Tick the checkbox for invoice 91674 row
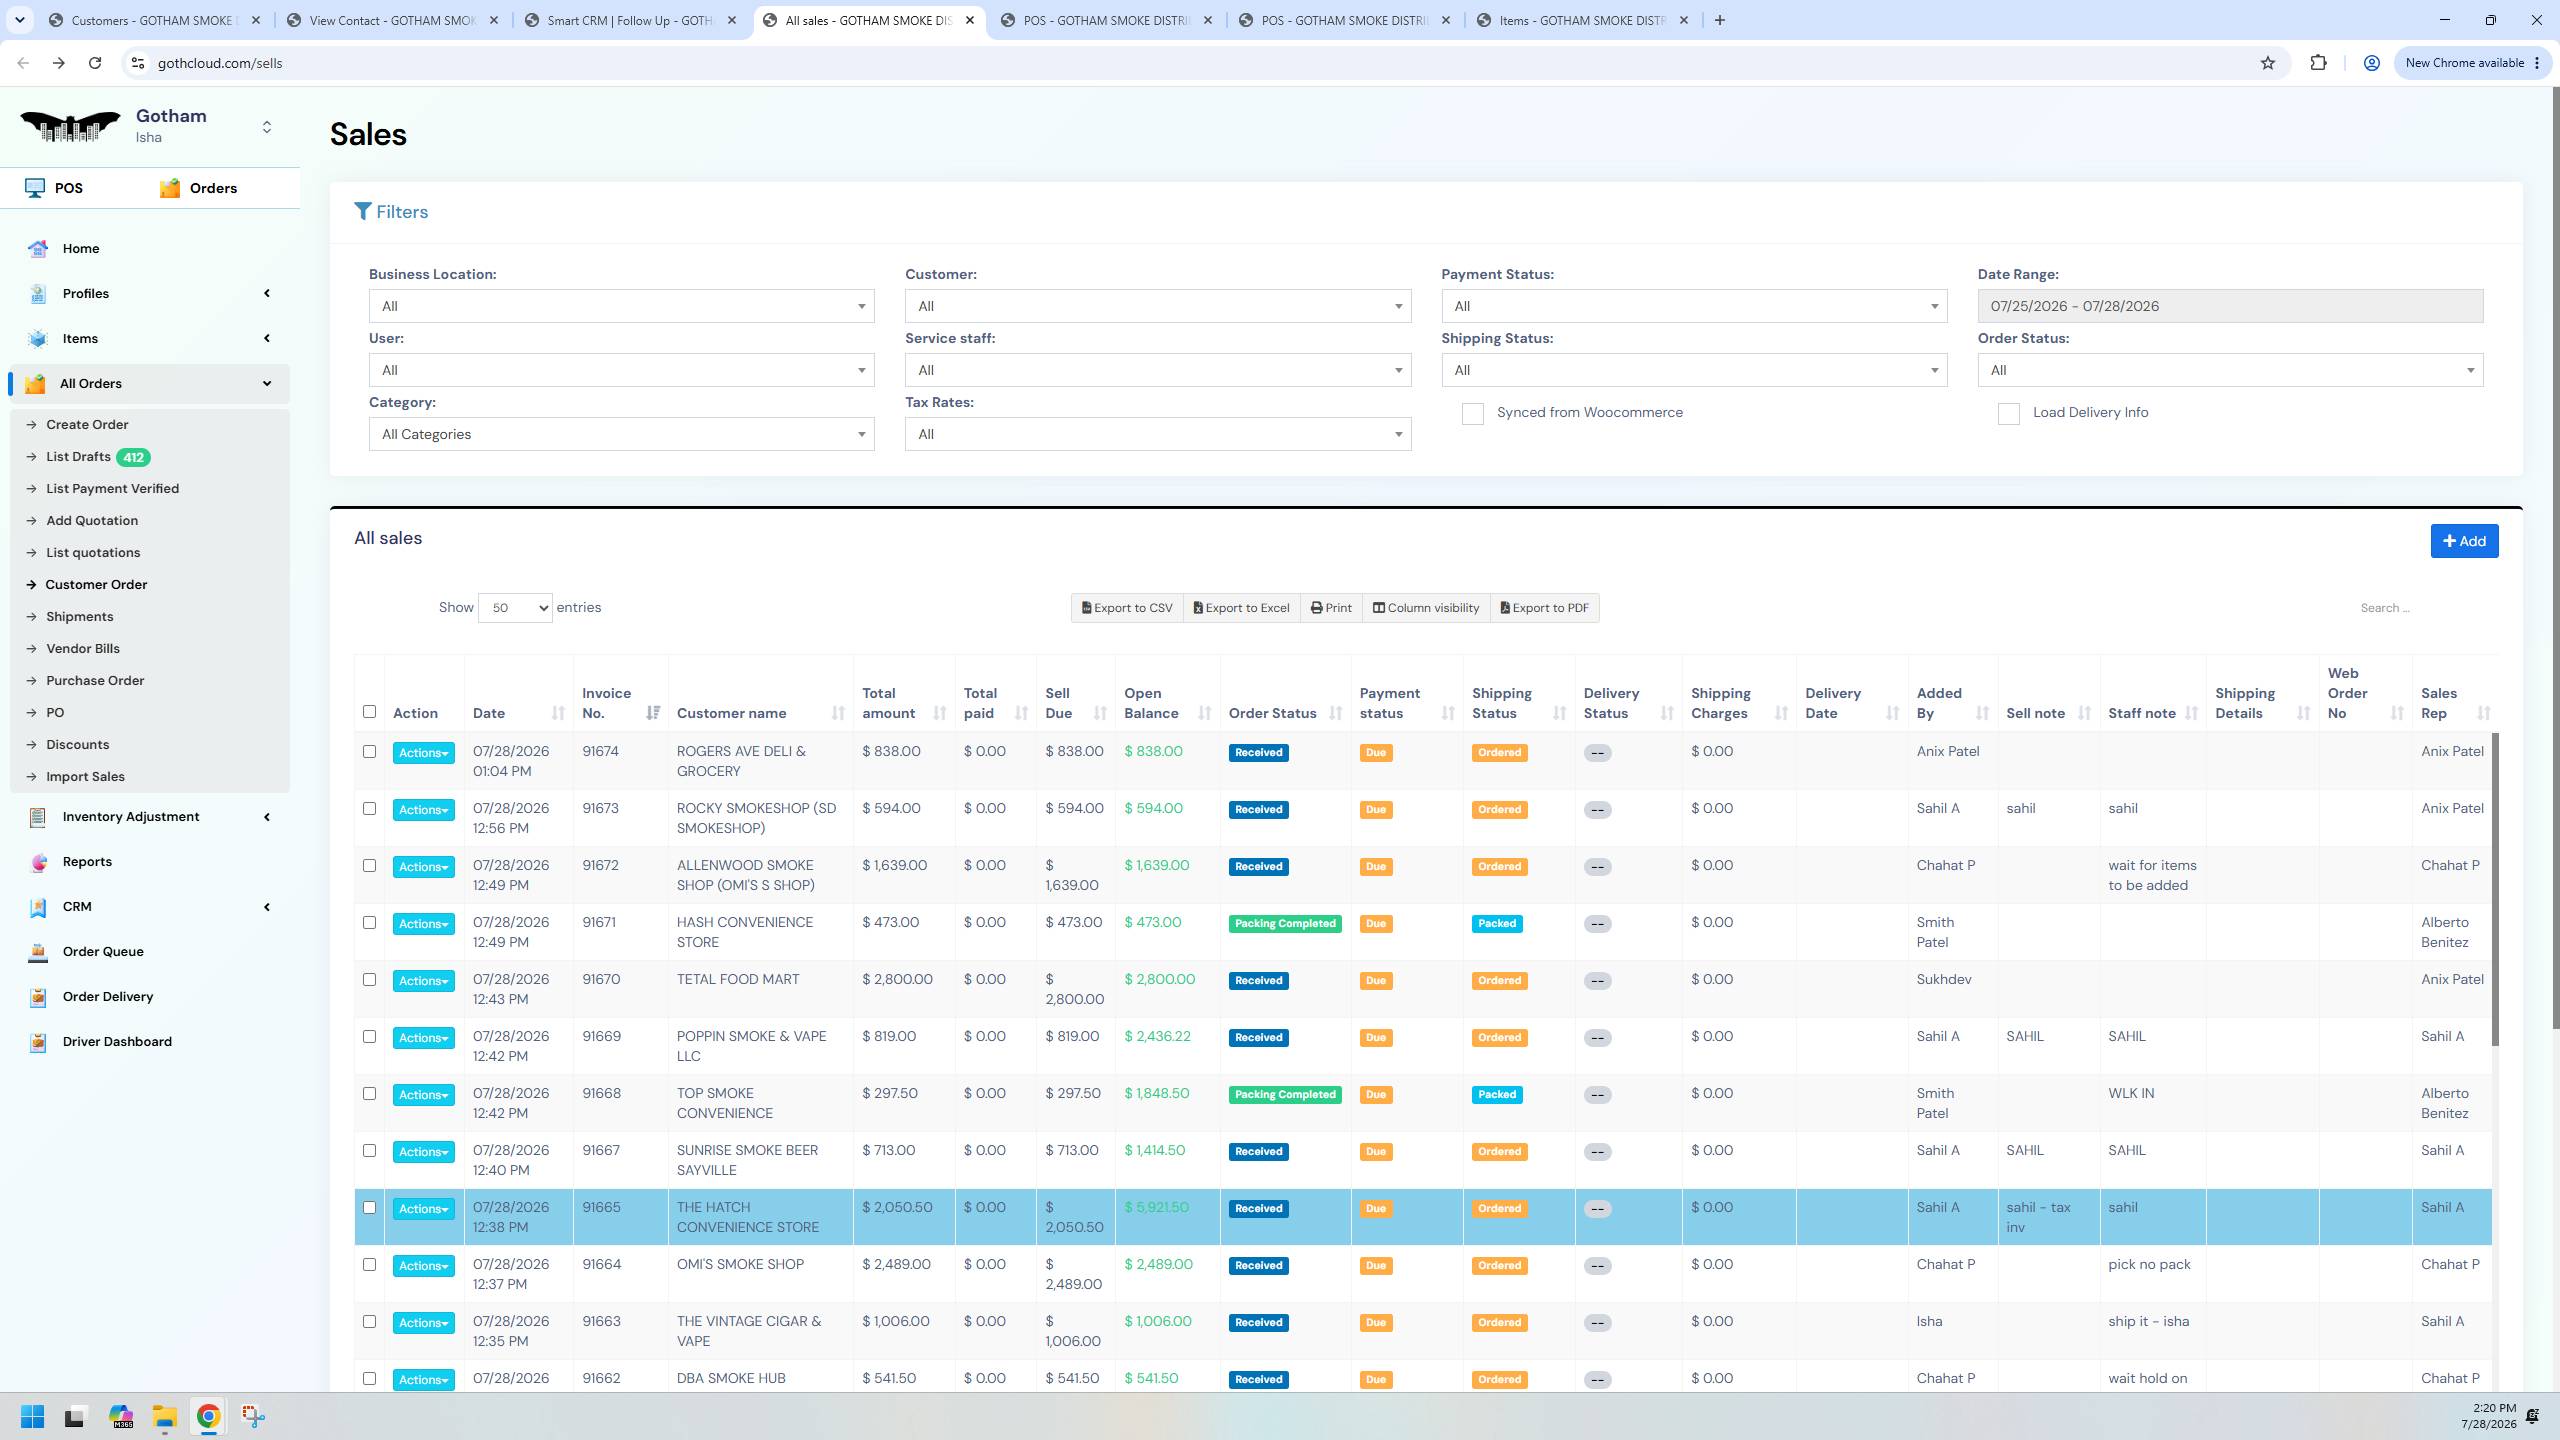The image size is (2560, 1440). (x=369, y=752)
